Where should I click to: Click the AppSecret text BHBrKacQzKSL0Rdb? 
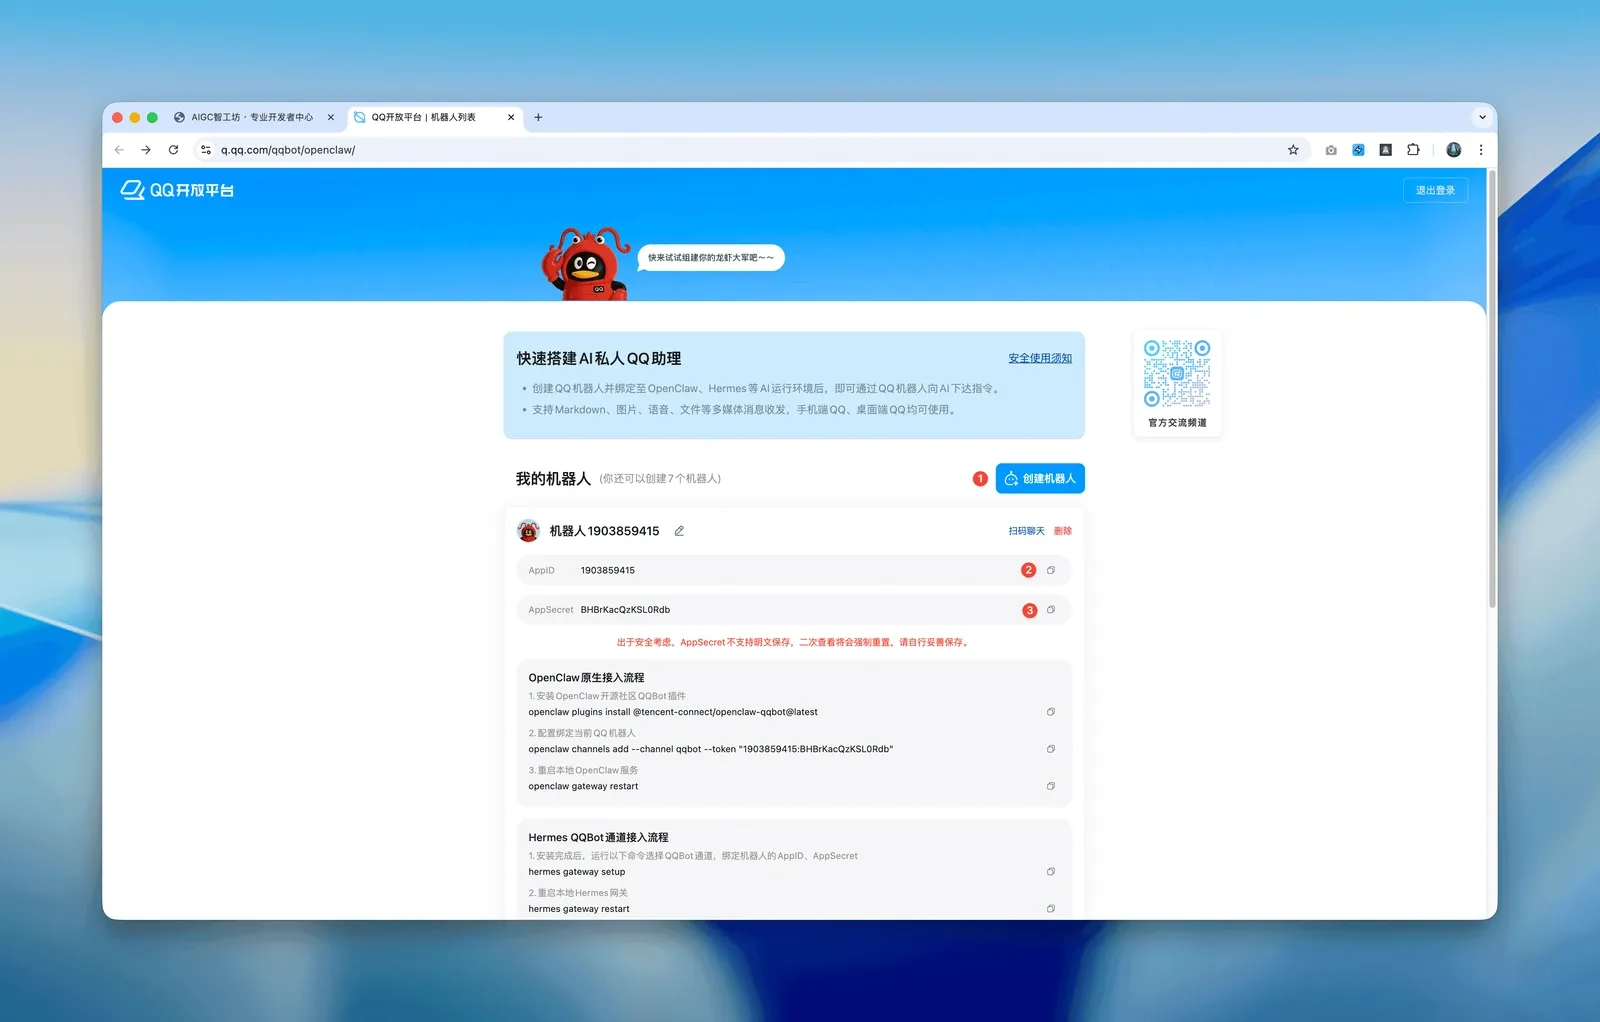[625, 610]
